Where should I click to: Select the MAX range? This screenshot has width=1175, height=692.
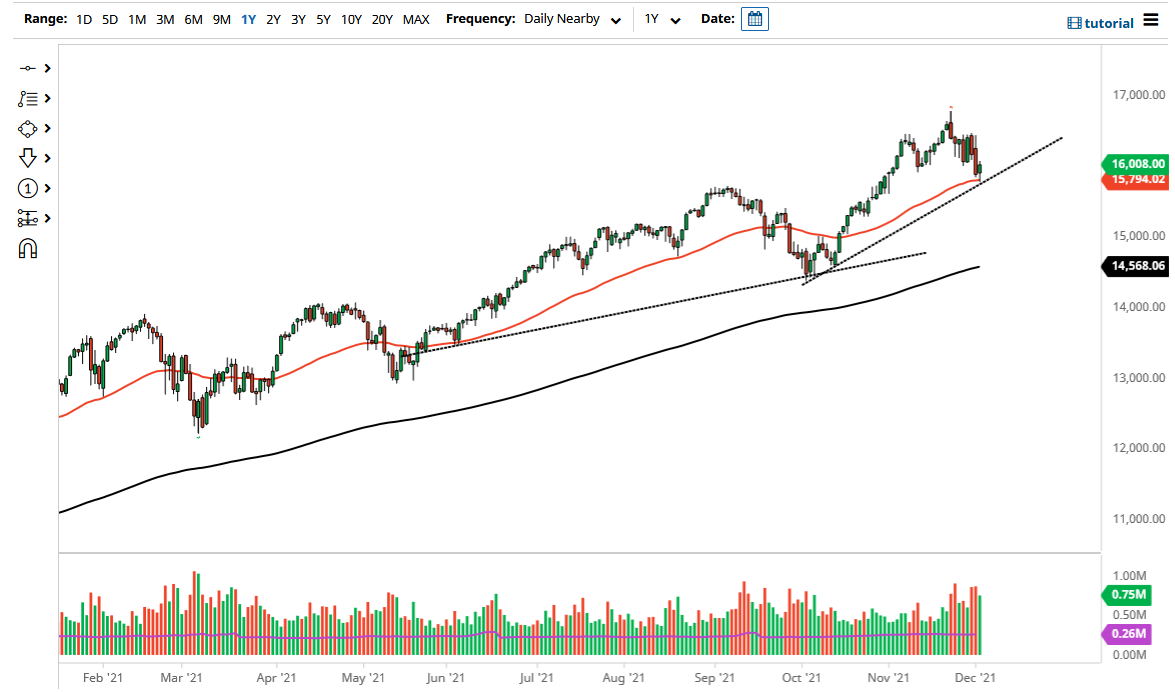click(x=416, y=18)
